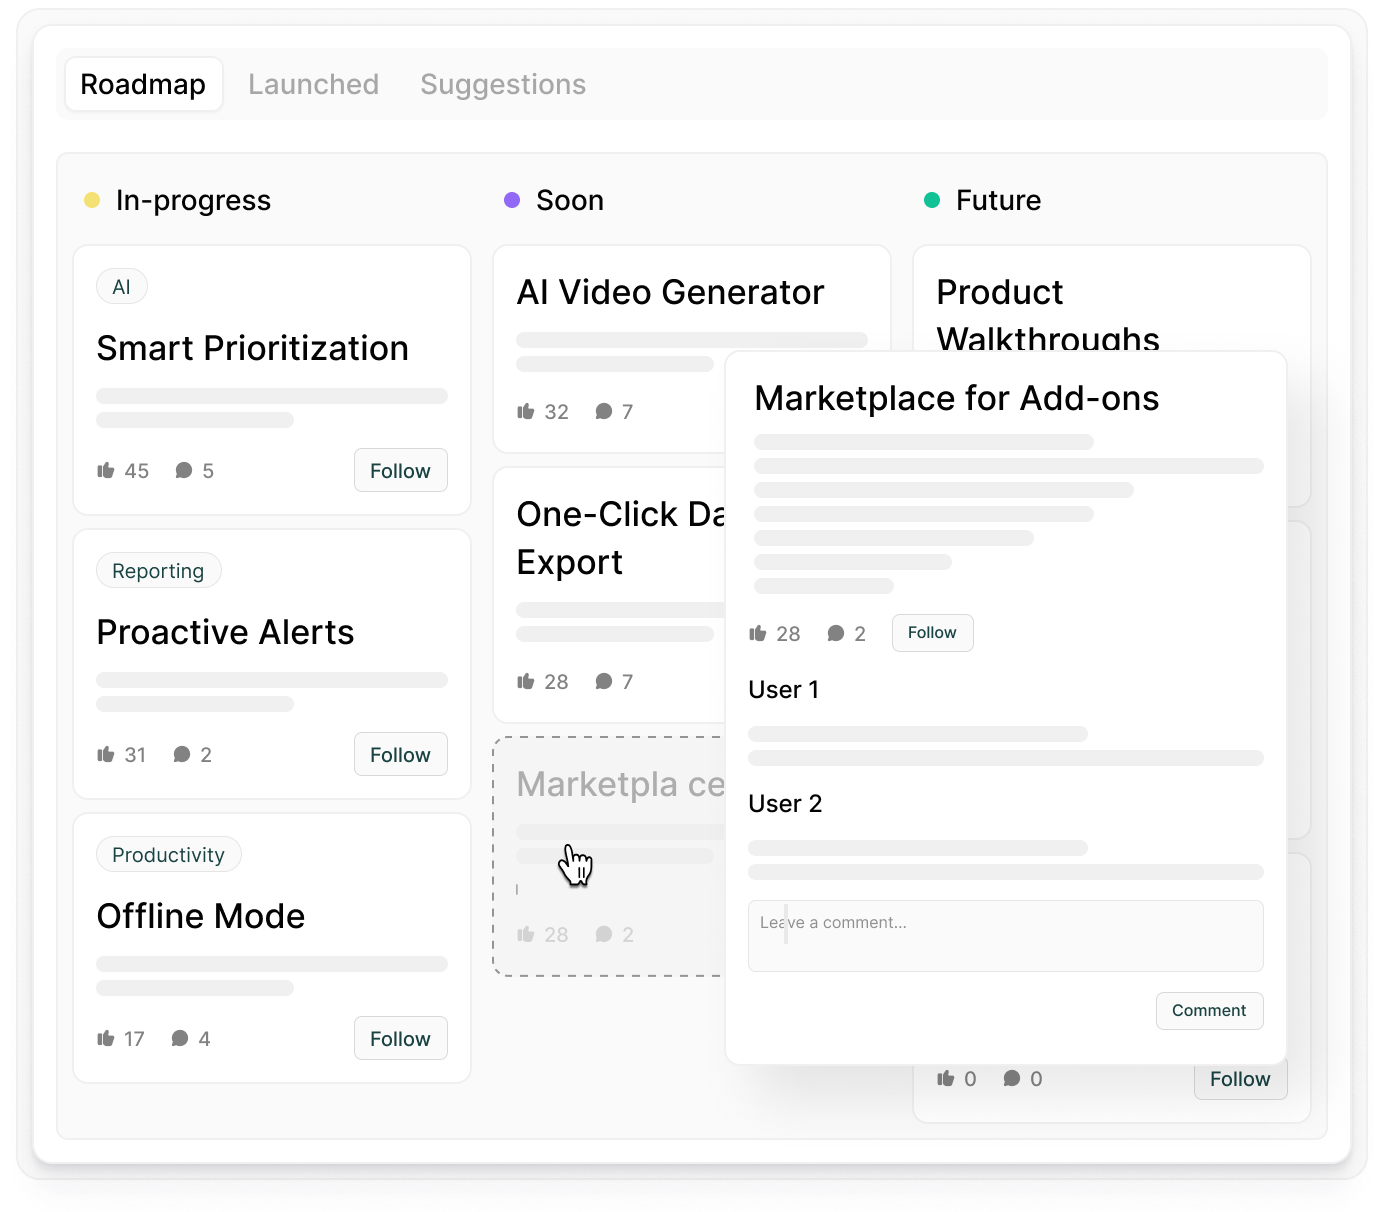Image resolution: width=1384 pixels, height=1212 pixels.
Task: Click comment icon on Smart Prioritization
Action: (x=184, y=470)
